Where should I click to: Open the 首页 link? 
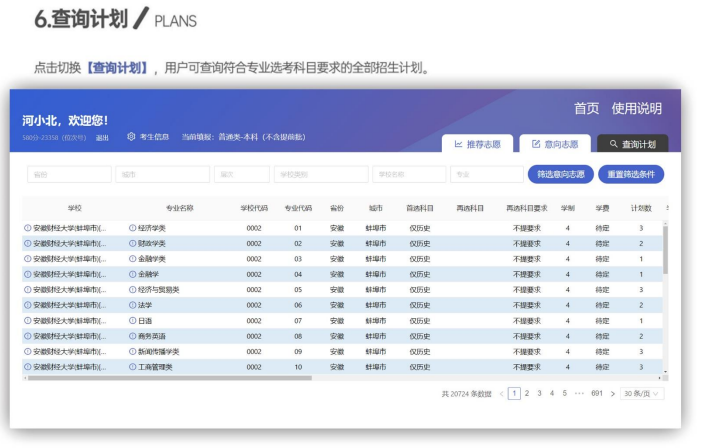(586, 108)
